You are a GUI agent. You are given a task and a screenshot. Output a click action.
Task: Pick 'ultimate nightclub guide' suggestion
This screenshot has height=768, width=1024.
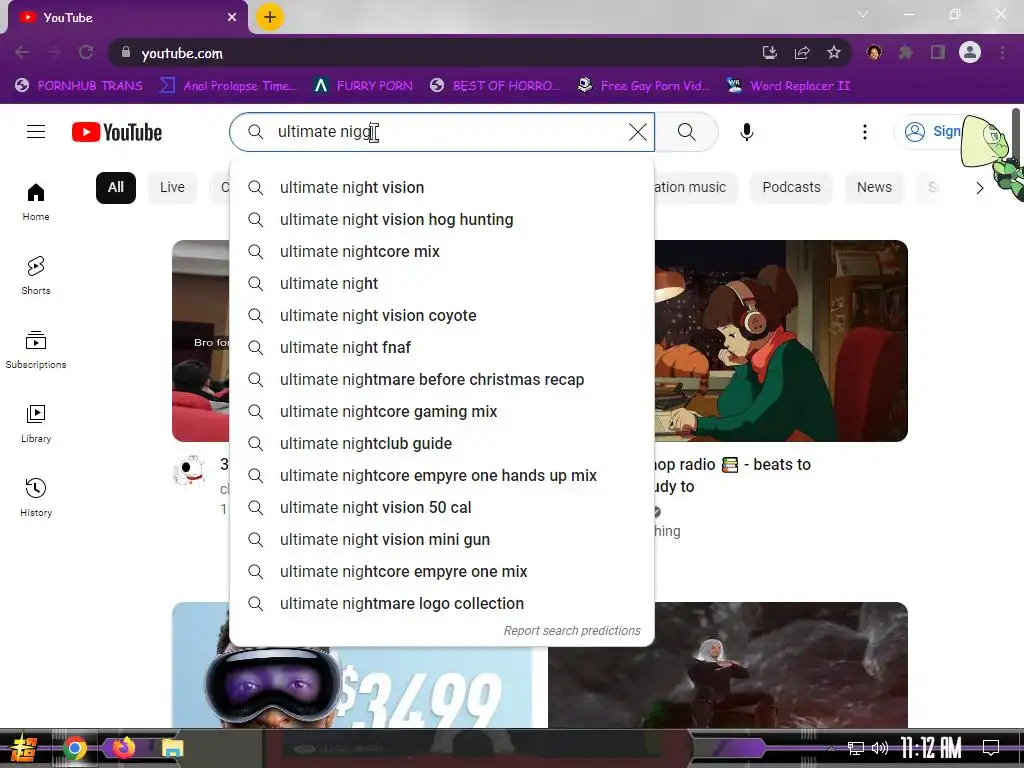442,443
